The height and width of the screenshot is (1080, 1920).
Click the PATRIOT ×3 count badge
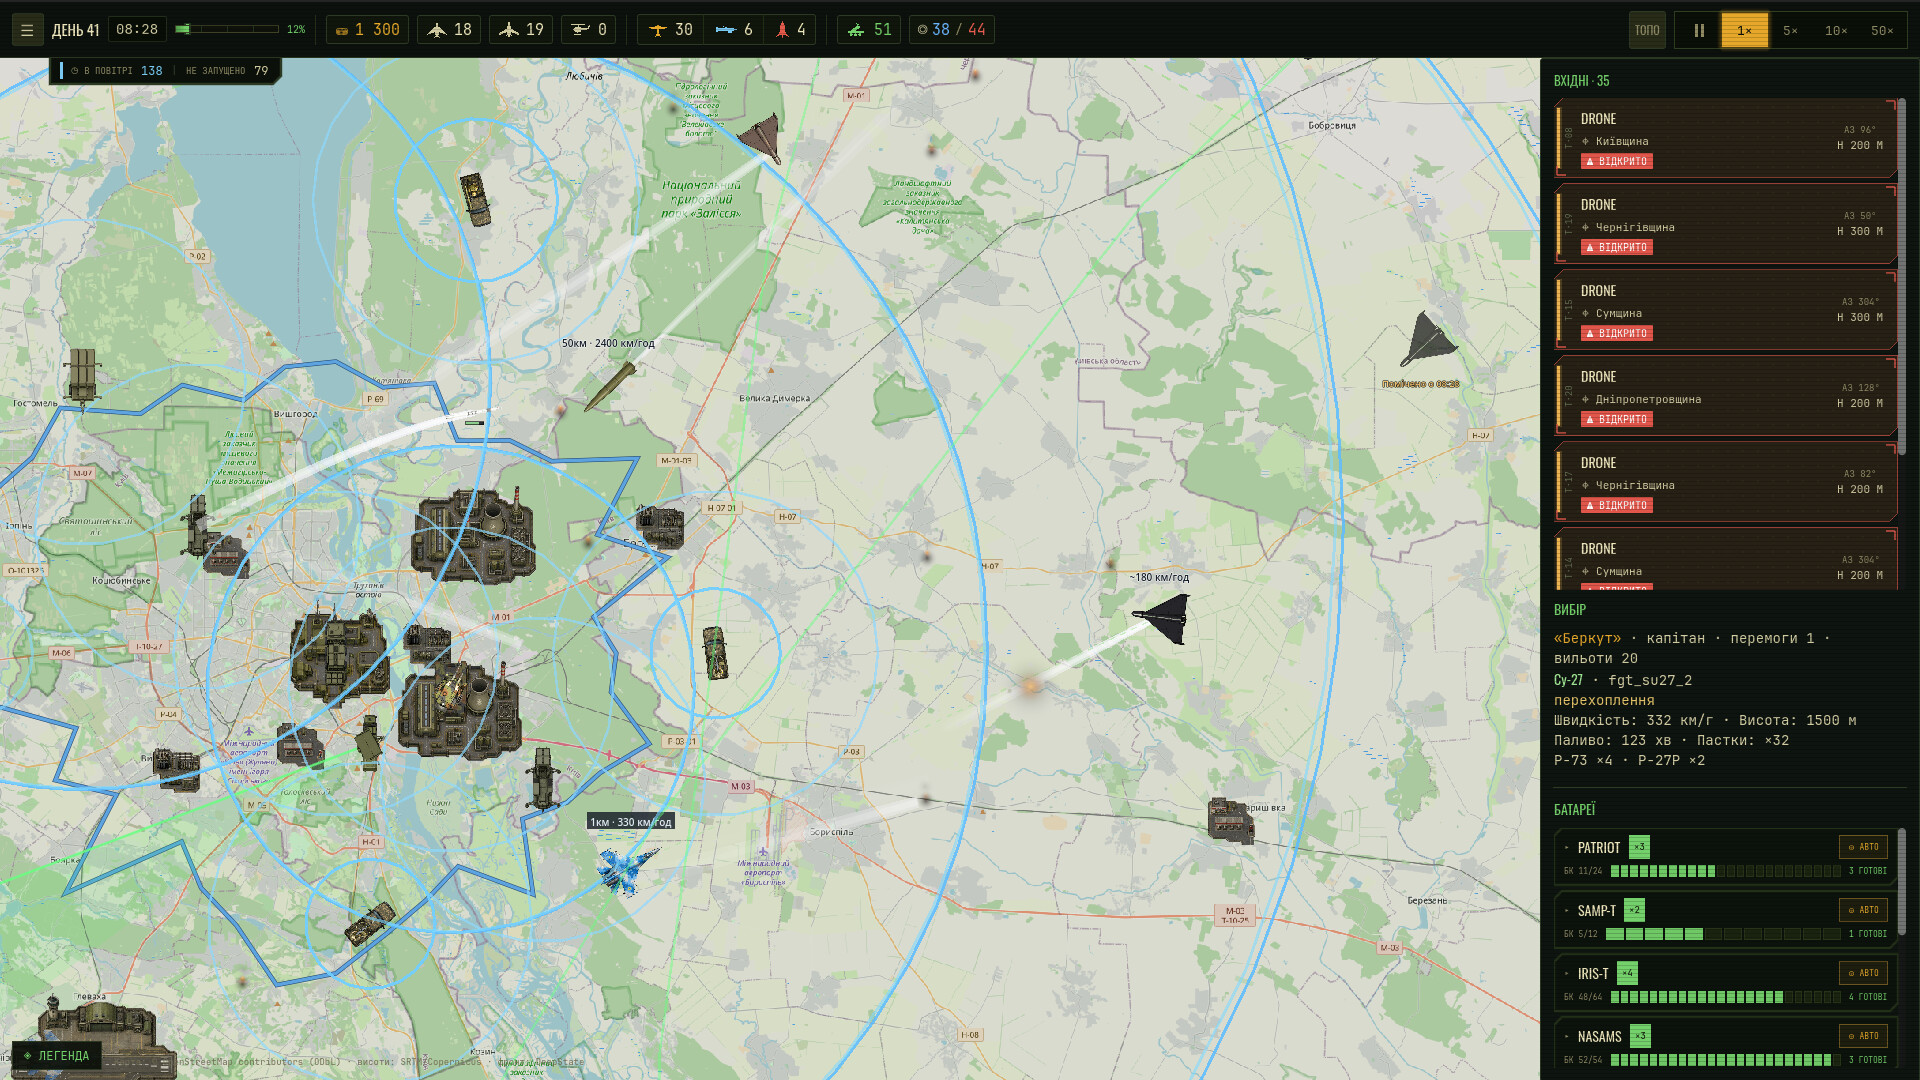coord(1639,847)
